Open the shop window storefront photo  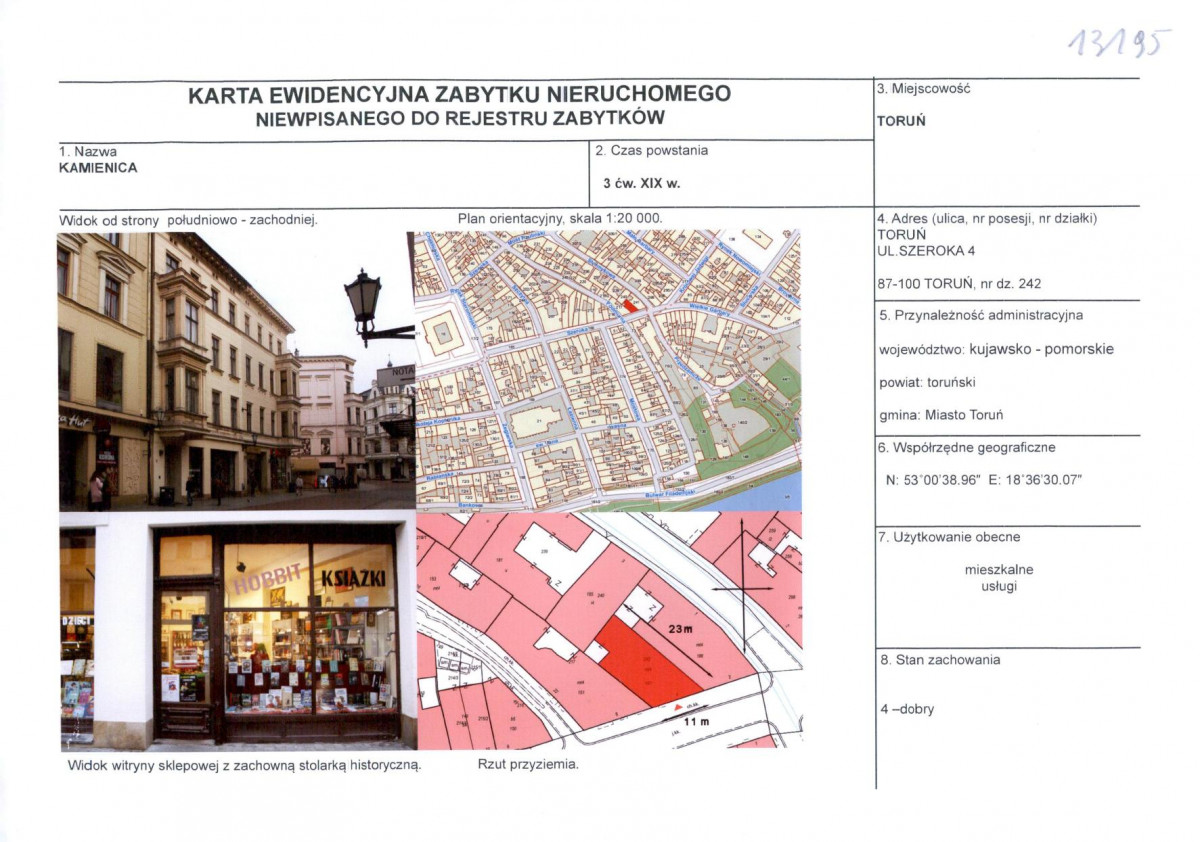click(x=238, y=631)
